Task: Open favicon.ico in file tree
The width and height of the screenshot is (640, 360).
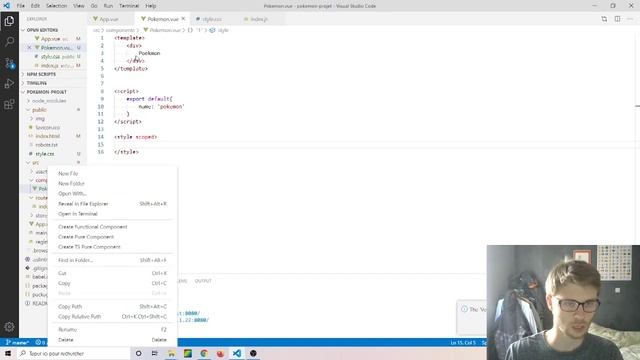Action: click(53, 127)
